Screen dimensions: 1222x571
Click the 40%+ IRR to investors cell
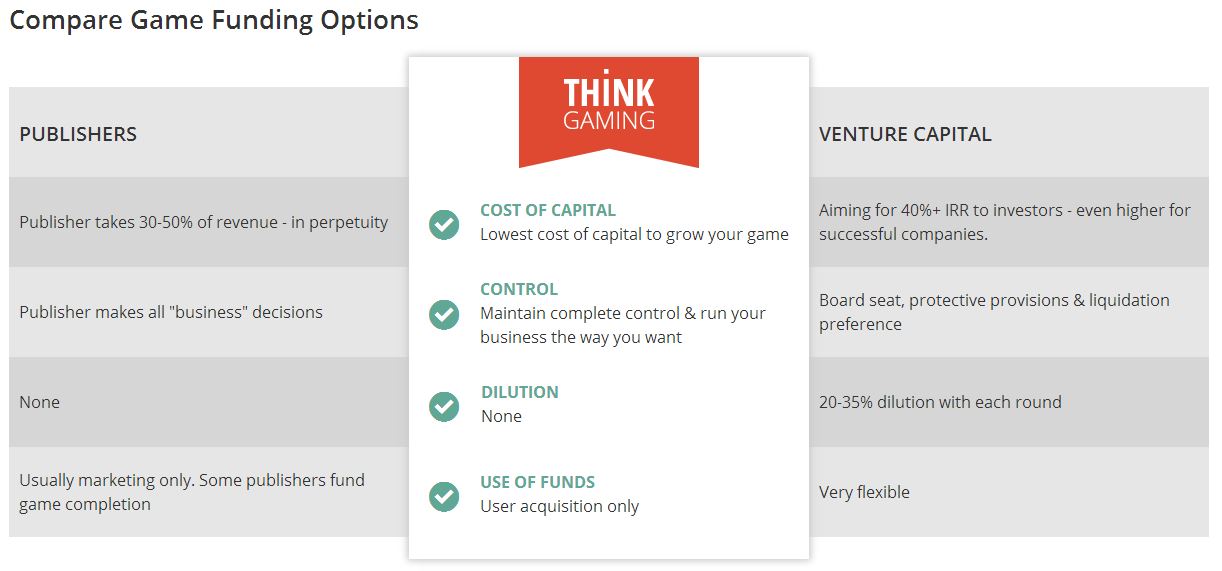point(1009,222)
